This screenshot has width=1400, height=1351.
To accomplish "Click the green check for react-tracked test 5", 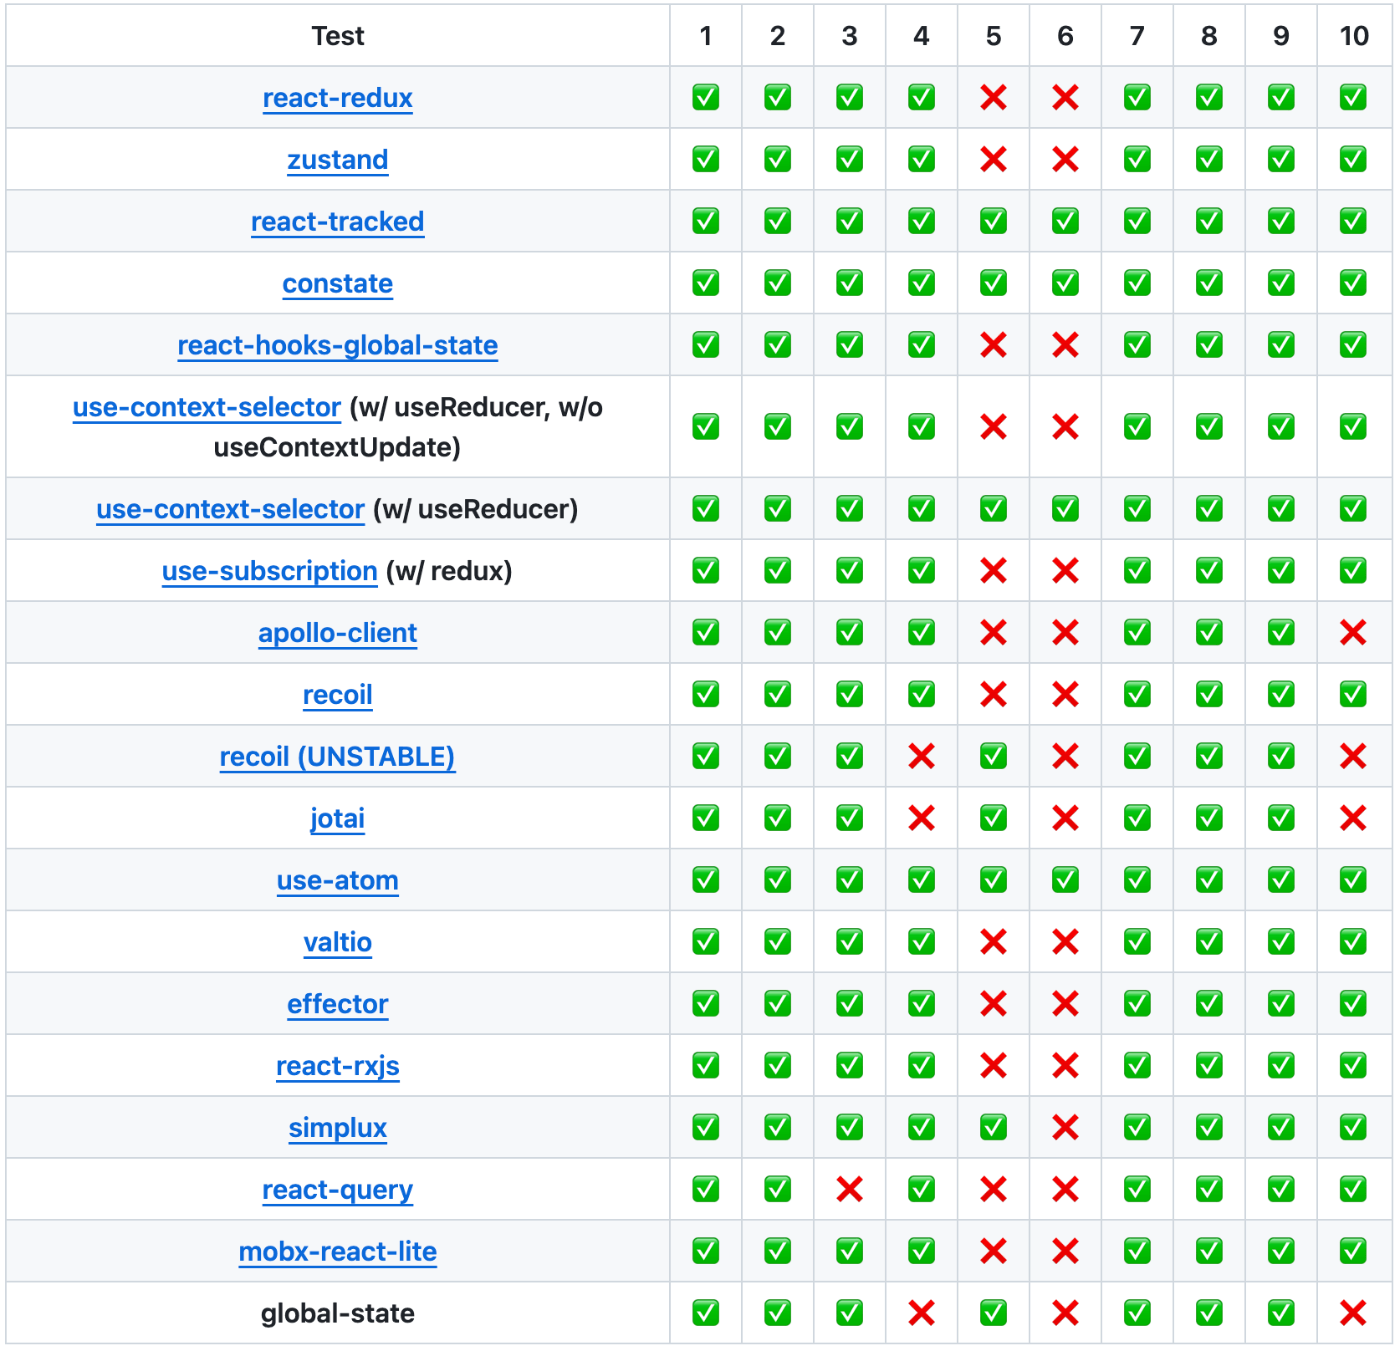I will (993, 221).
